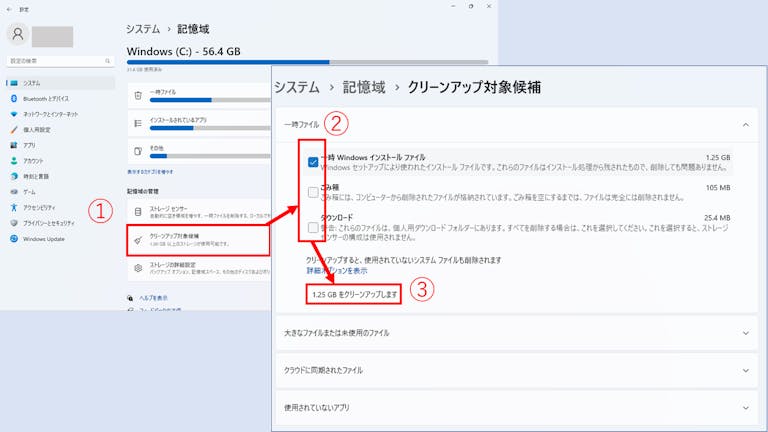Open the クリーンアップ対象候補 row
768x432 pixels.
coord(198,240)
